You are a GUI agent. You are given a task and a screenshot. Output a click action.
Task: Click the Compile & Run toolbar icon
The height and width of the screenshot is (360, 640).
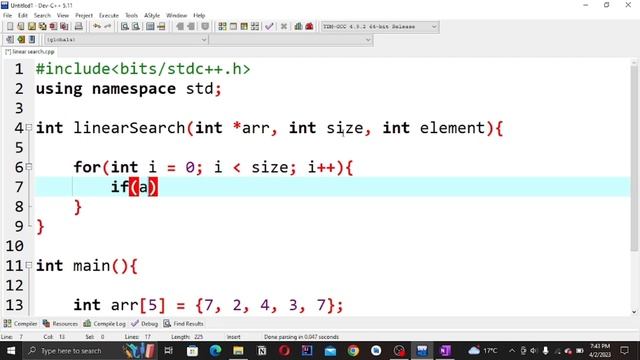tap(244, 27)
